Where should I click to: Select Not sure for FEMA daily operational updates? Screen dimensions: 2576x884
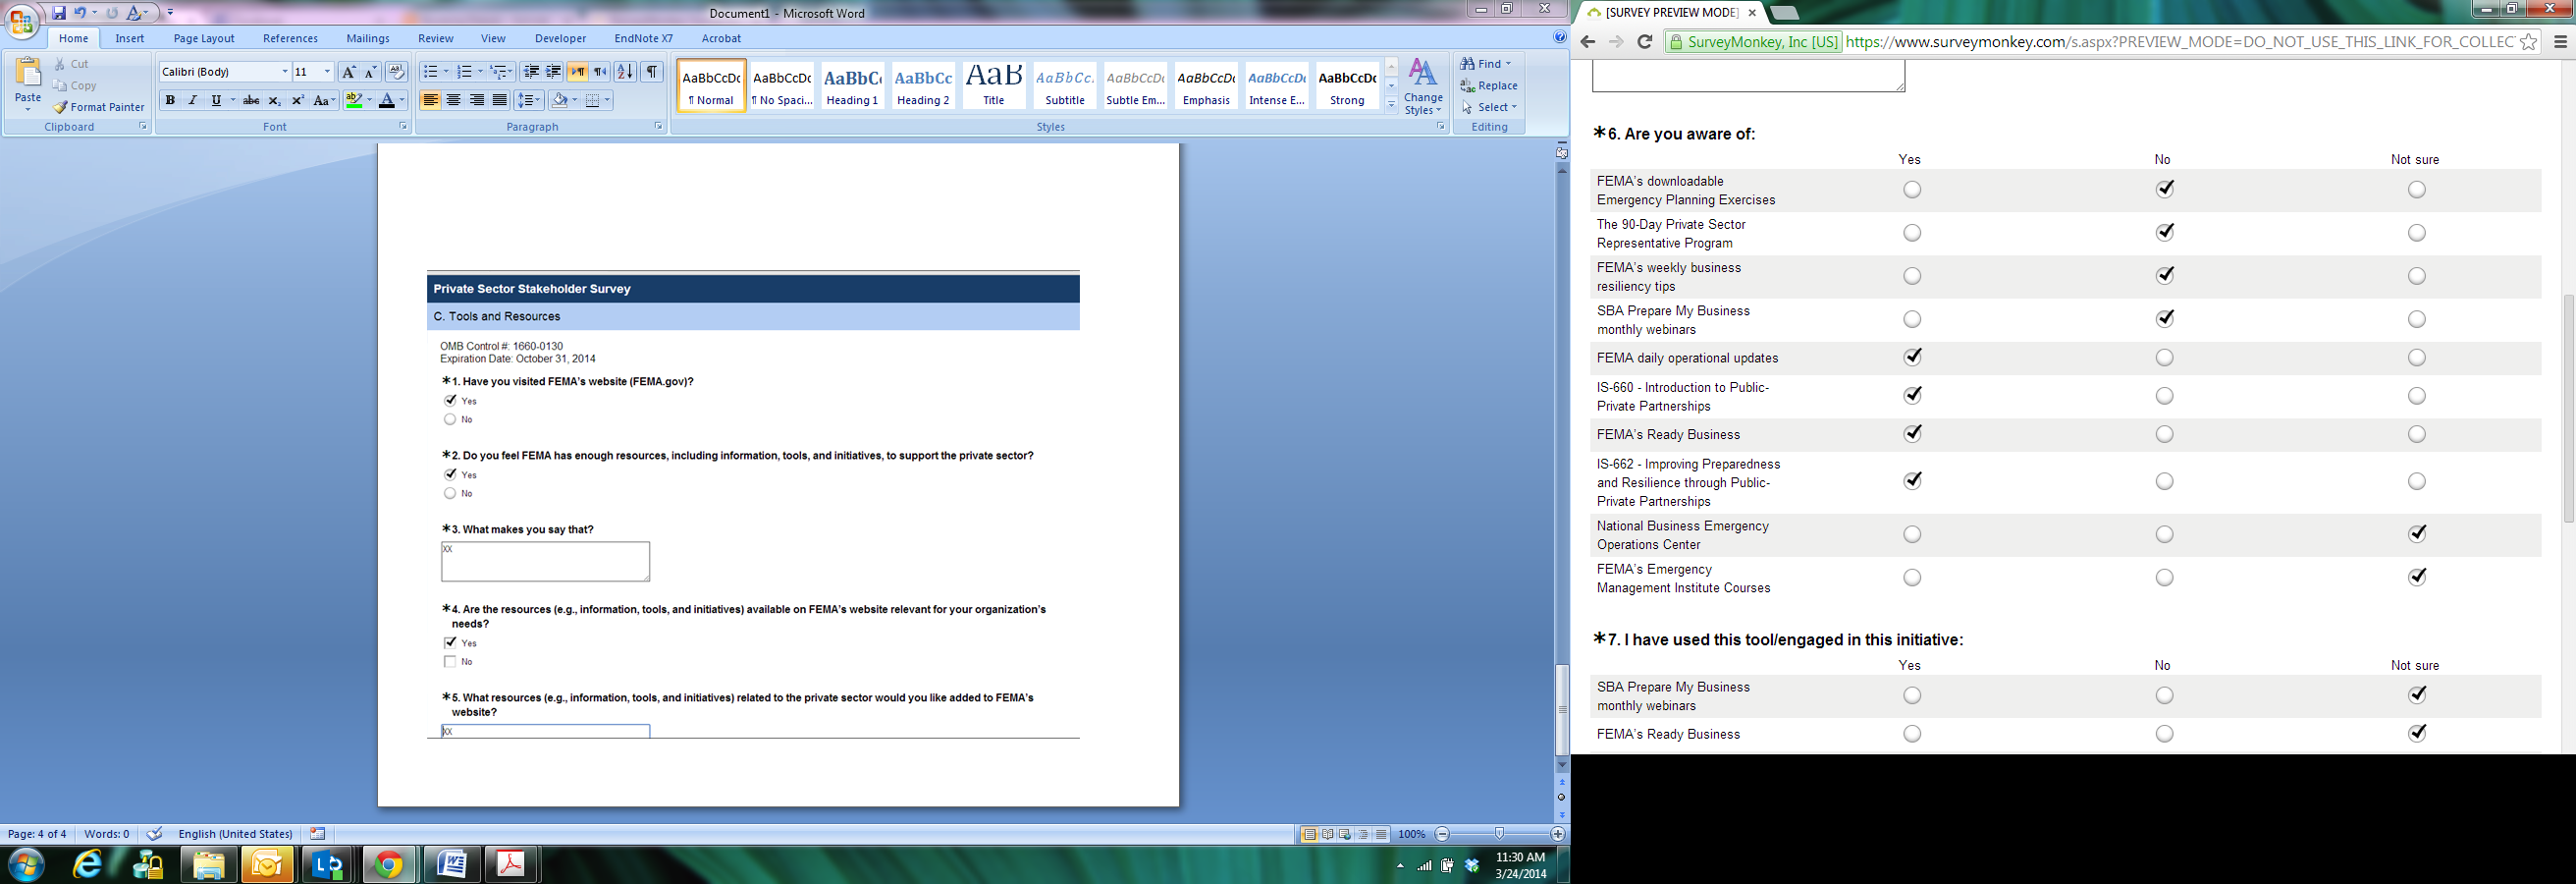click(x=2416, y=358)
